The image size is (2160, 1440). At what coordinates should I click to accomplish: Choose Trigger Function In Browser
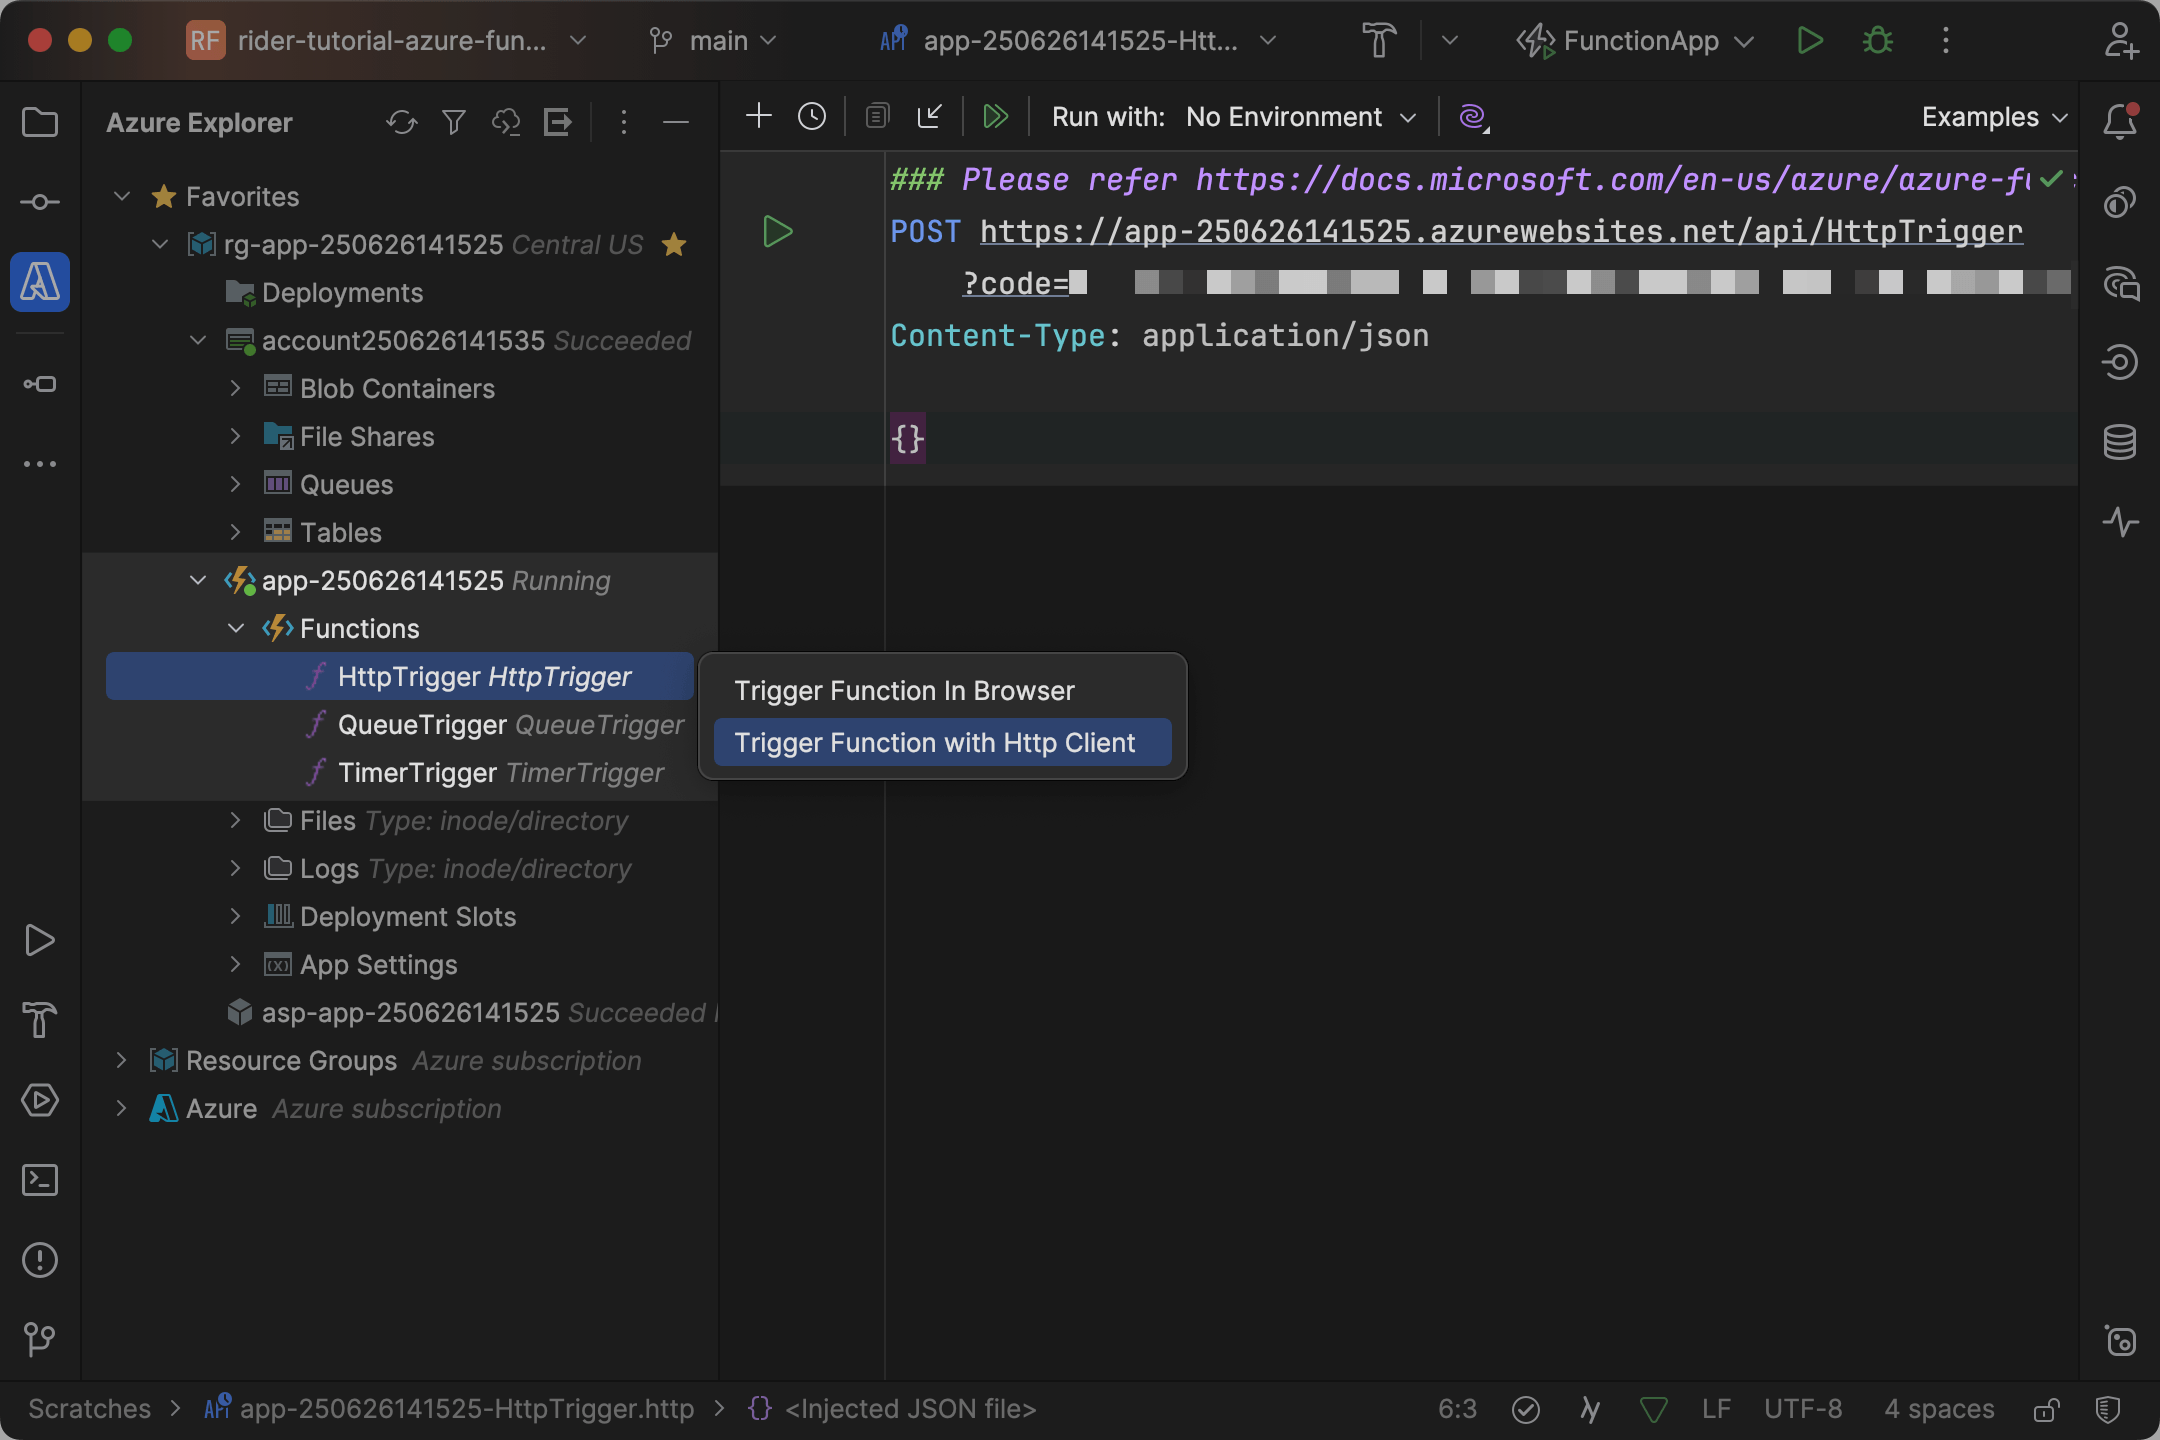click(903, 689)
